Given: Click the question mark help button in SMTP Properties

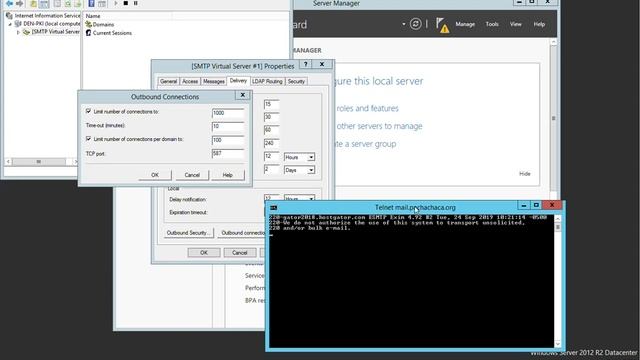Looking at the screenshot, I should click(x=305, y=64).
